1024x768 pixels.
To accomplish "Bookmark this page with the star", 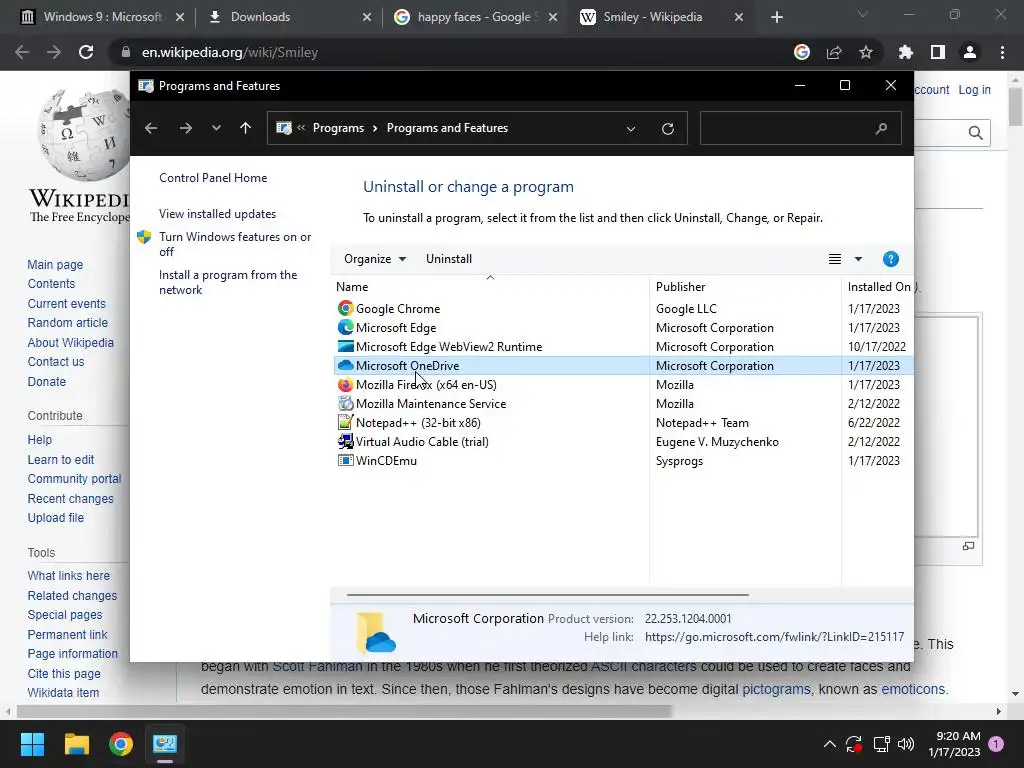I will [866, 52].
